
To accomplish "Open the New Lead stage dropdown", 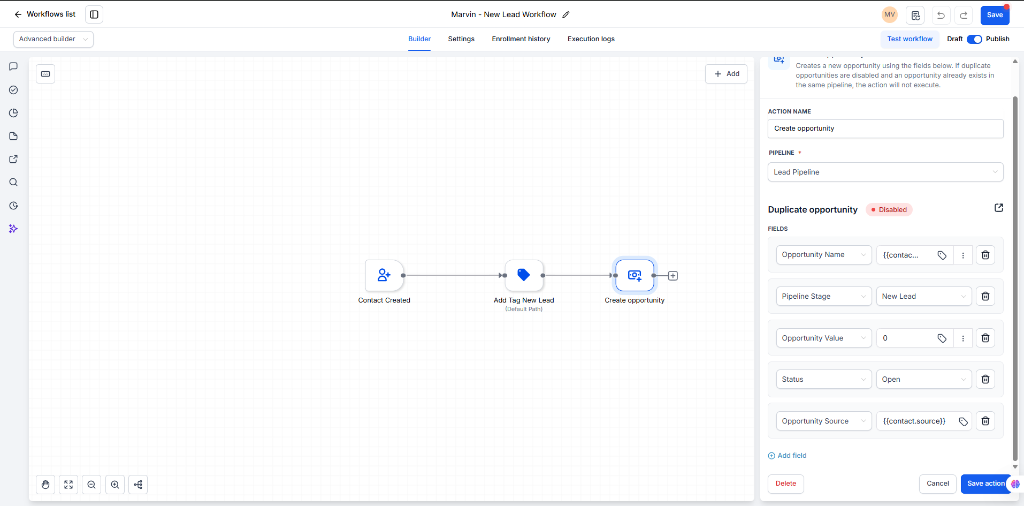I will [x=924, y=296].
